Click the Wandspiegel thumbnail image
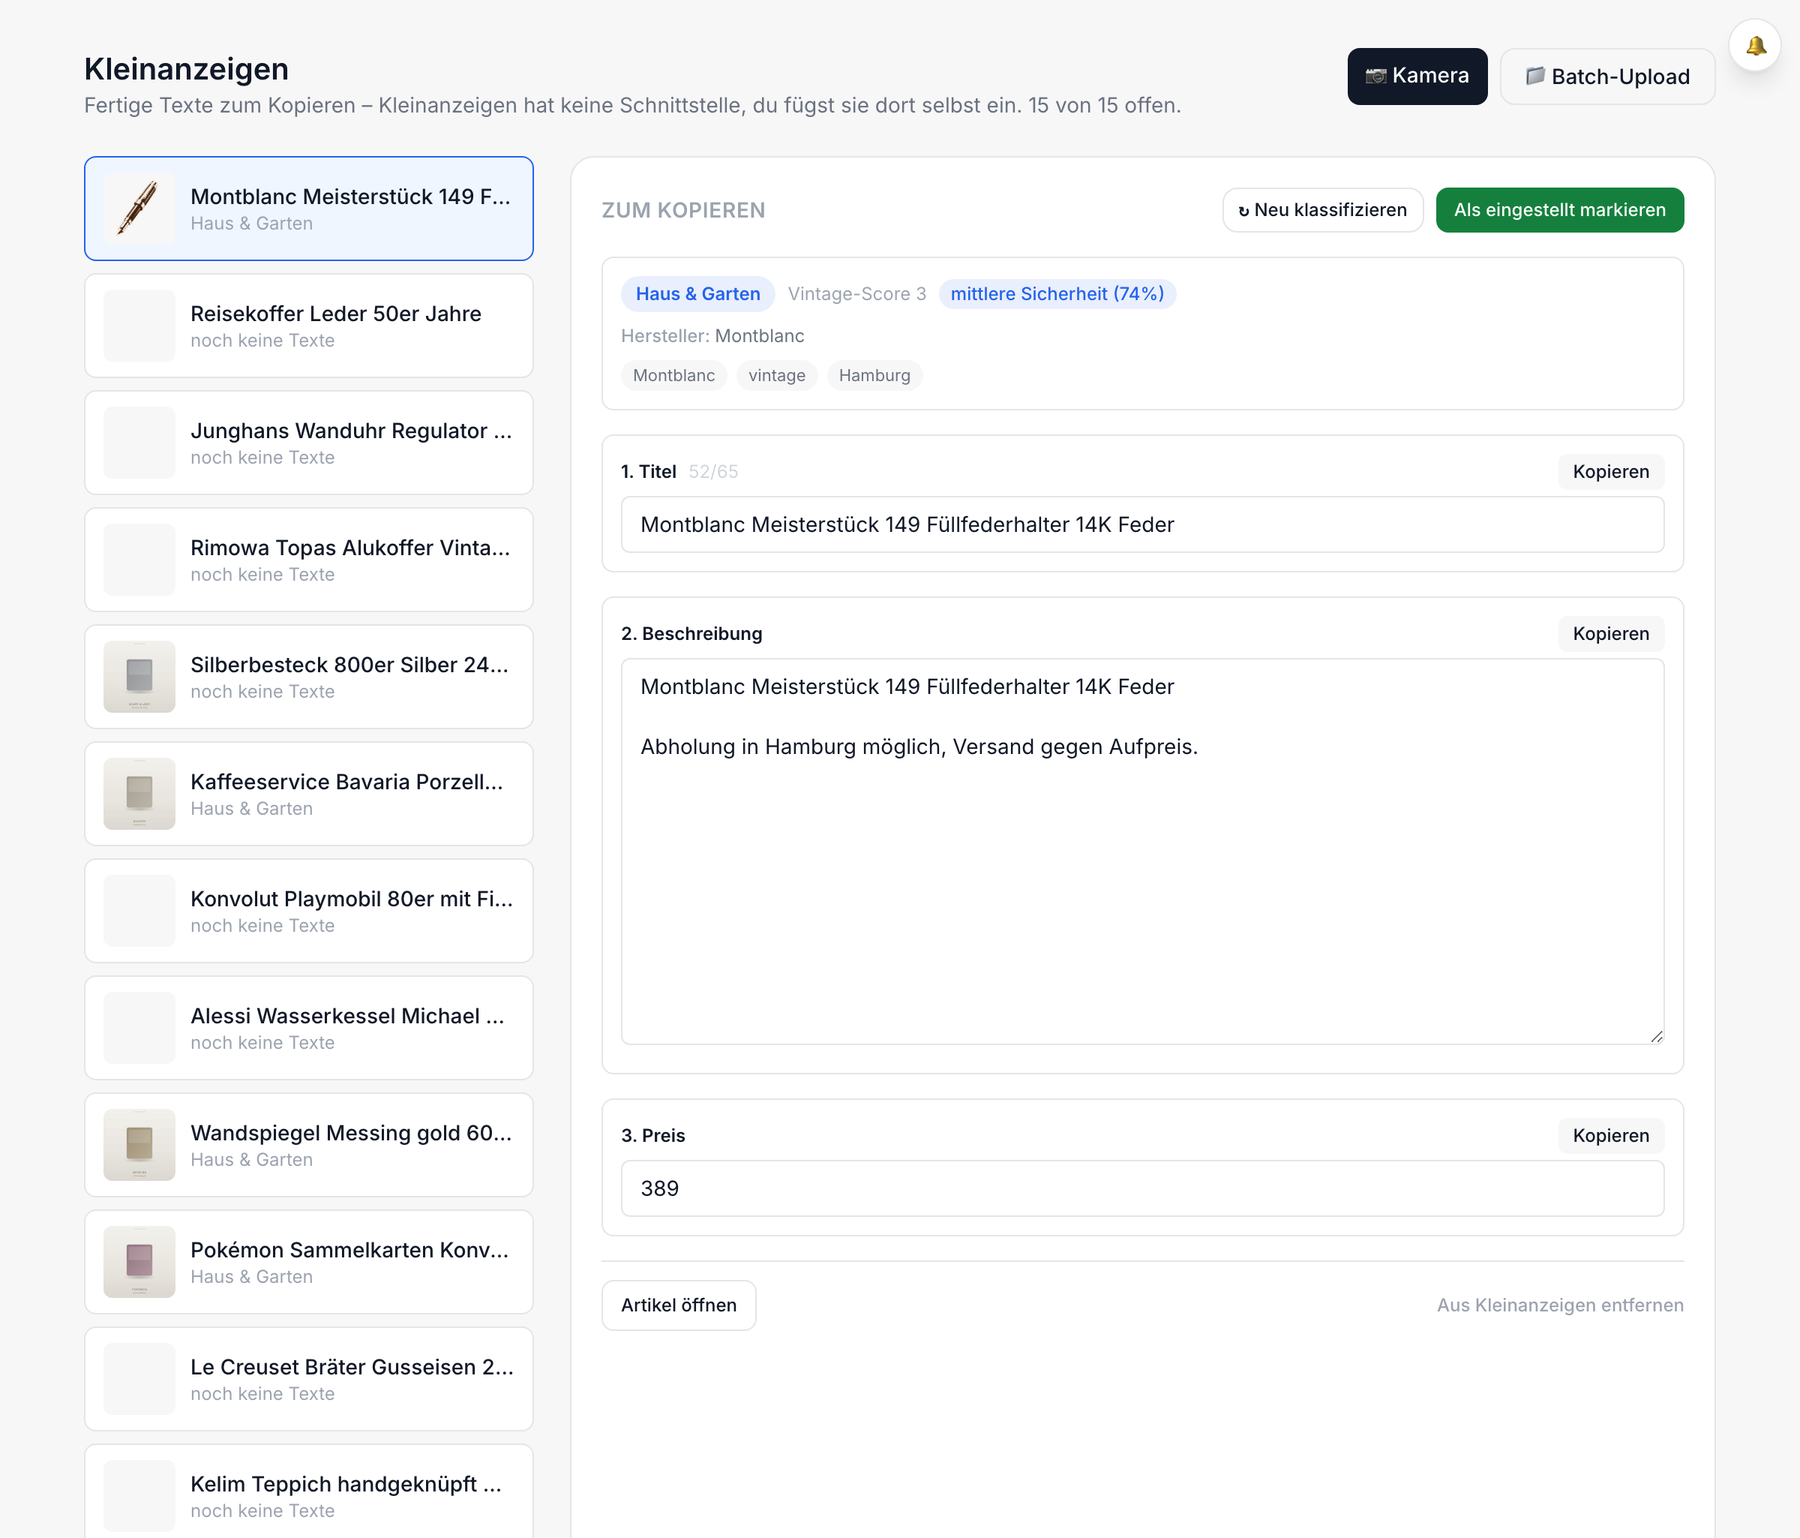Screen dimensions: 1800x1538 coord(139,1145)
